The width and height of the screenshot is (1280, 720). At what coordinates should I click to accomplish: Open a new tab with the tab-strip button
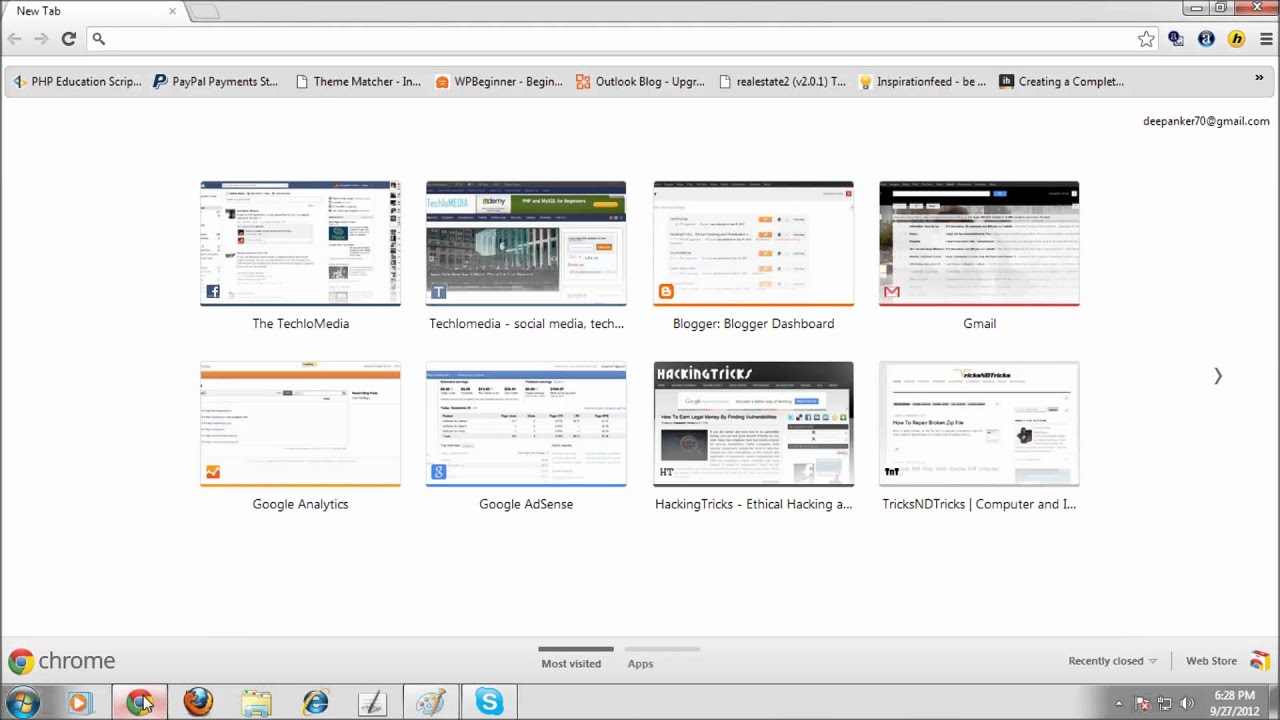pyautogui.click(x=203, y=11)
